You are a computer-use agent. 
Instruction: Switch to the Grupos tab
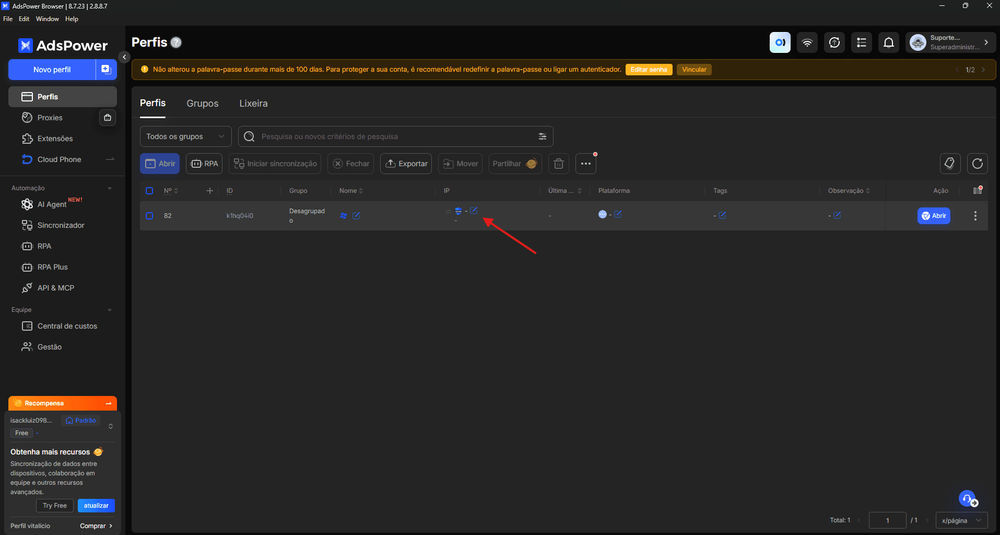click(202, 103)
